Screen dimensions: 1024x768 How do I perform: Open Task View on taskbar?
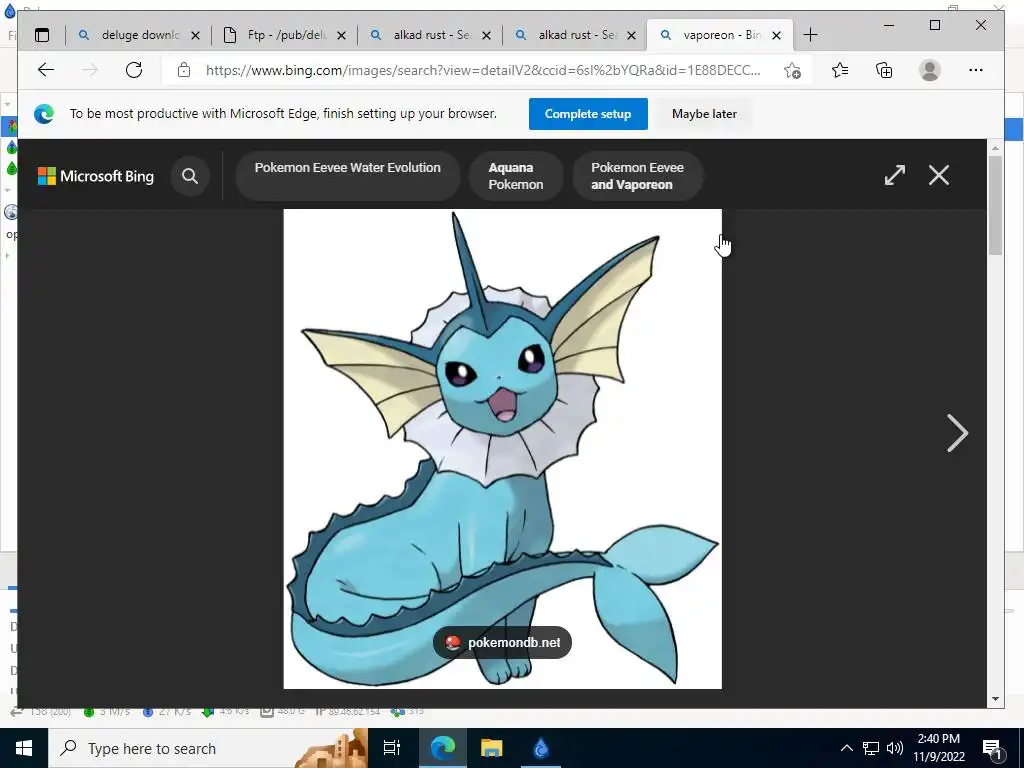pos(391,748)
